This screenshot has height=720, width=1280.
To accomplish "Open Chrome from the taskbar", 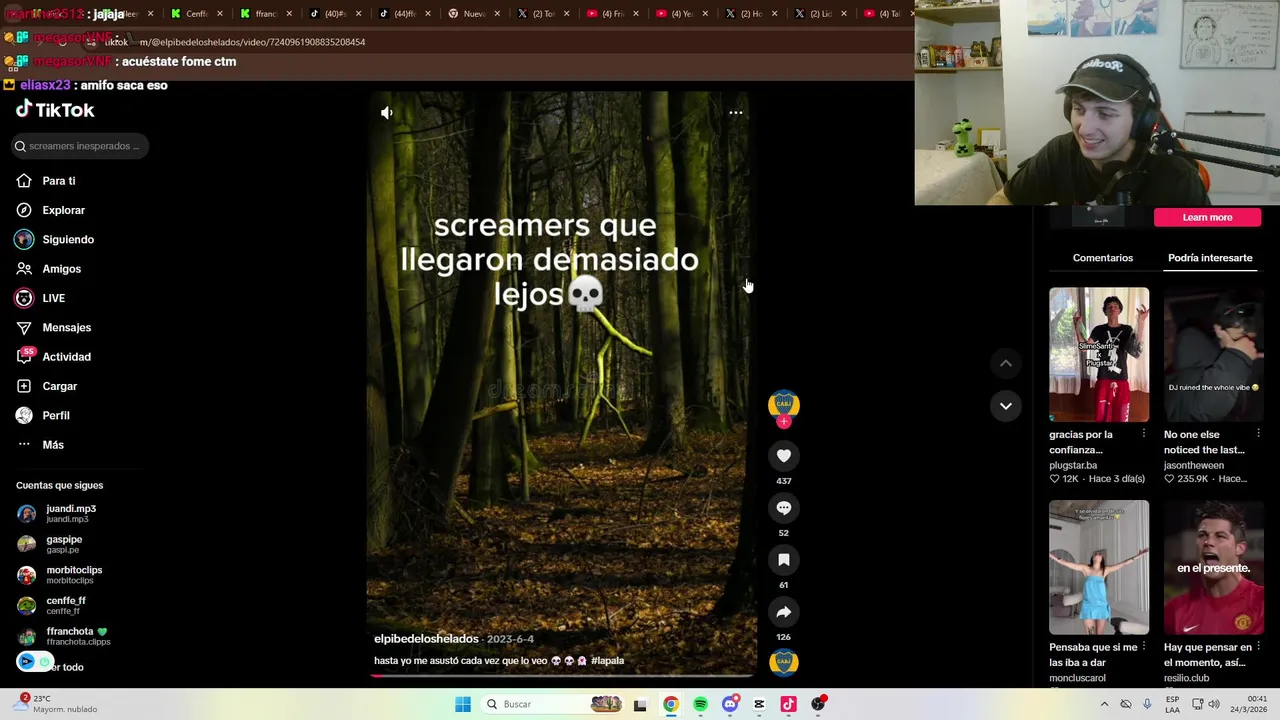I will (x=671, y=704).
